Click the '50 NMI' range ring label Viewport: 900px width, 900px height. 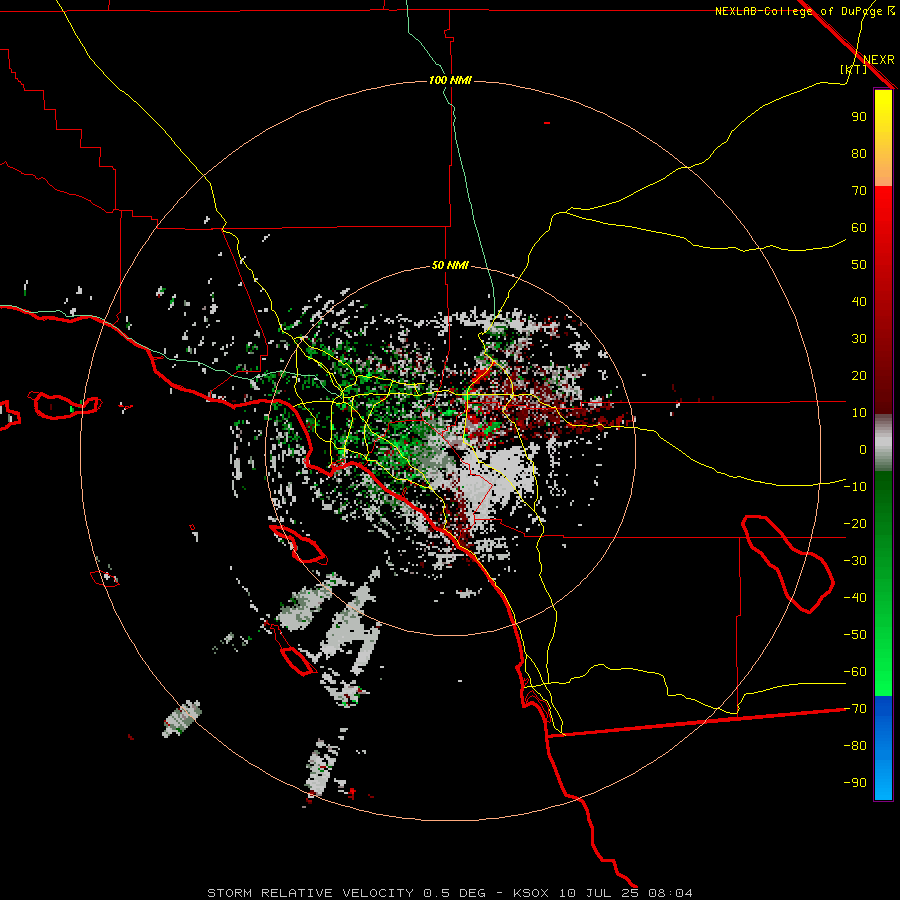450,265
